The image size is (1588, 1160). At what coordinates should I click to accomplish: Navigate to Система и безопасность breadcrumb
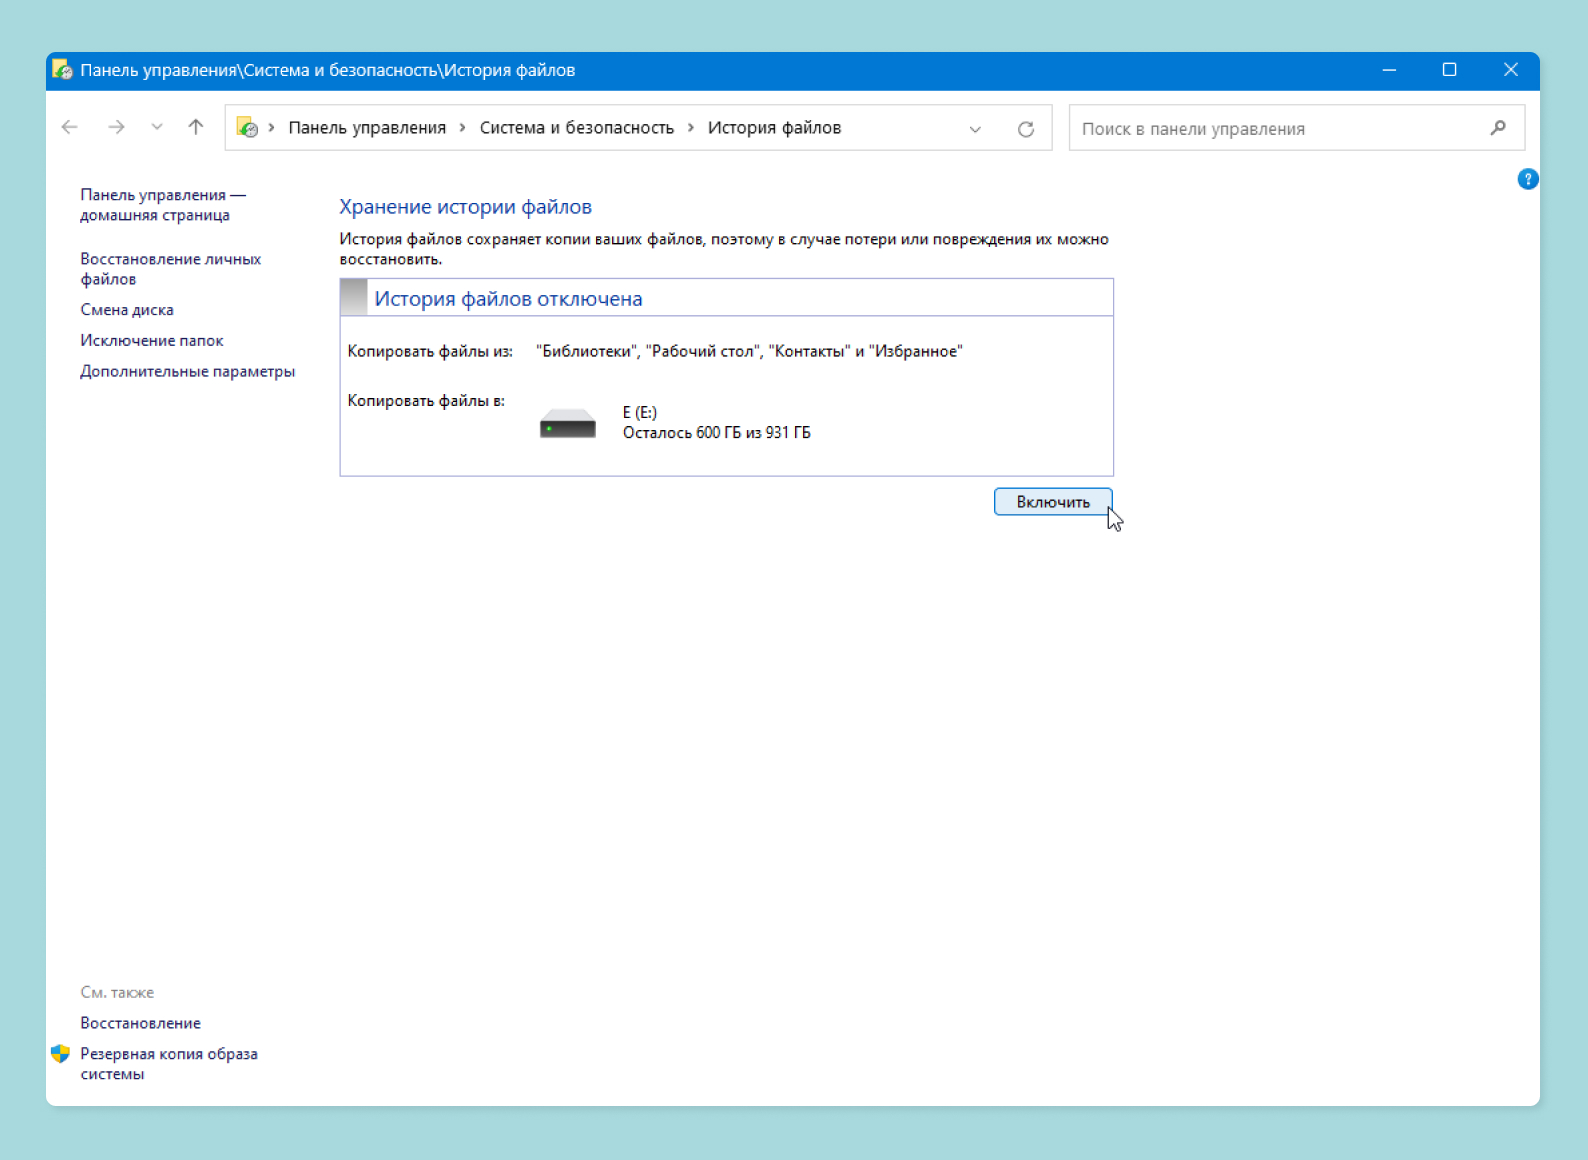pos(576,128)
